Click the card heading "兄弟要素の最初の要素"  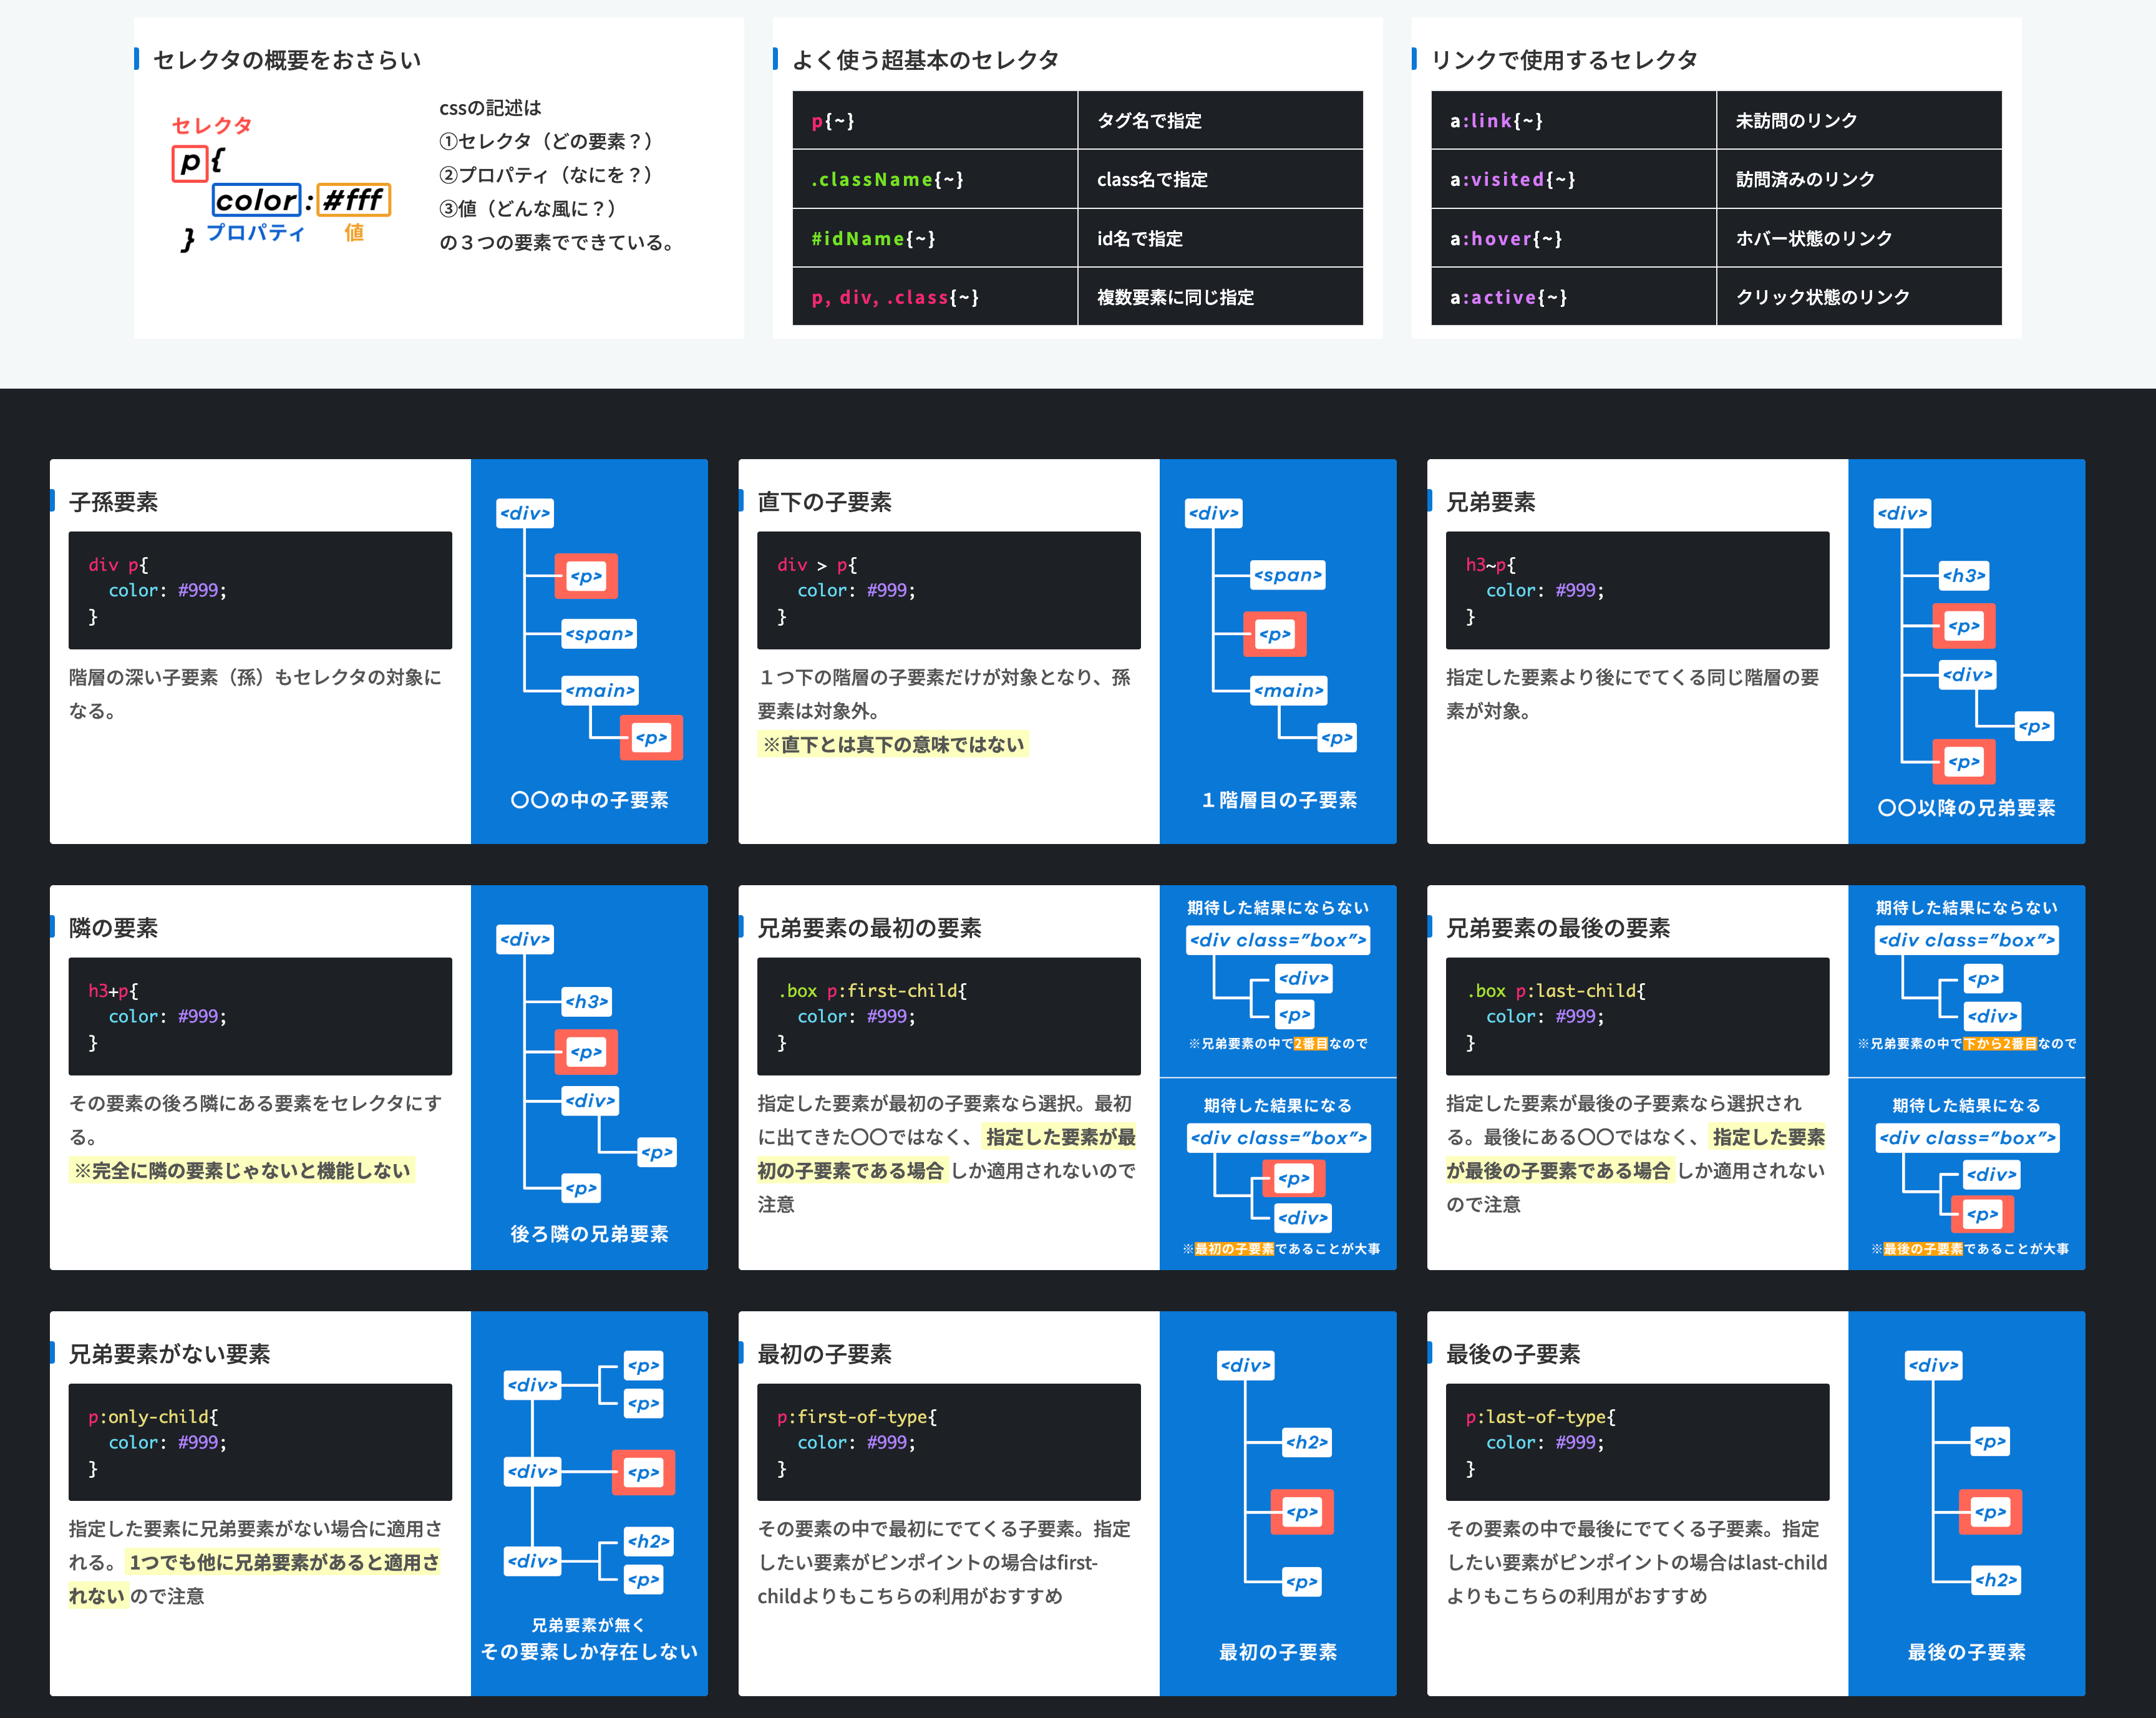[x=869, y=928]
